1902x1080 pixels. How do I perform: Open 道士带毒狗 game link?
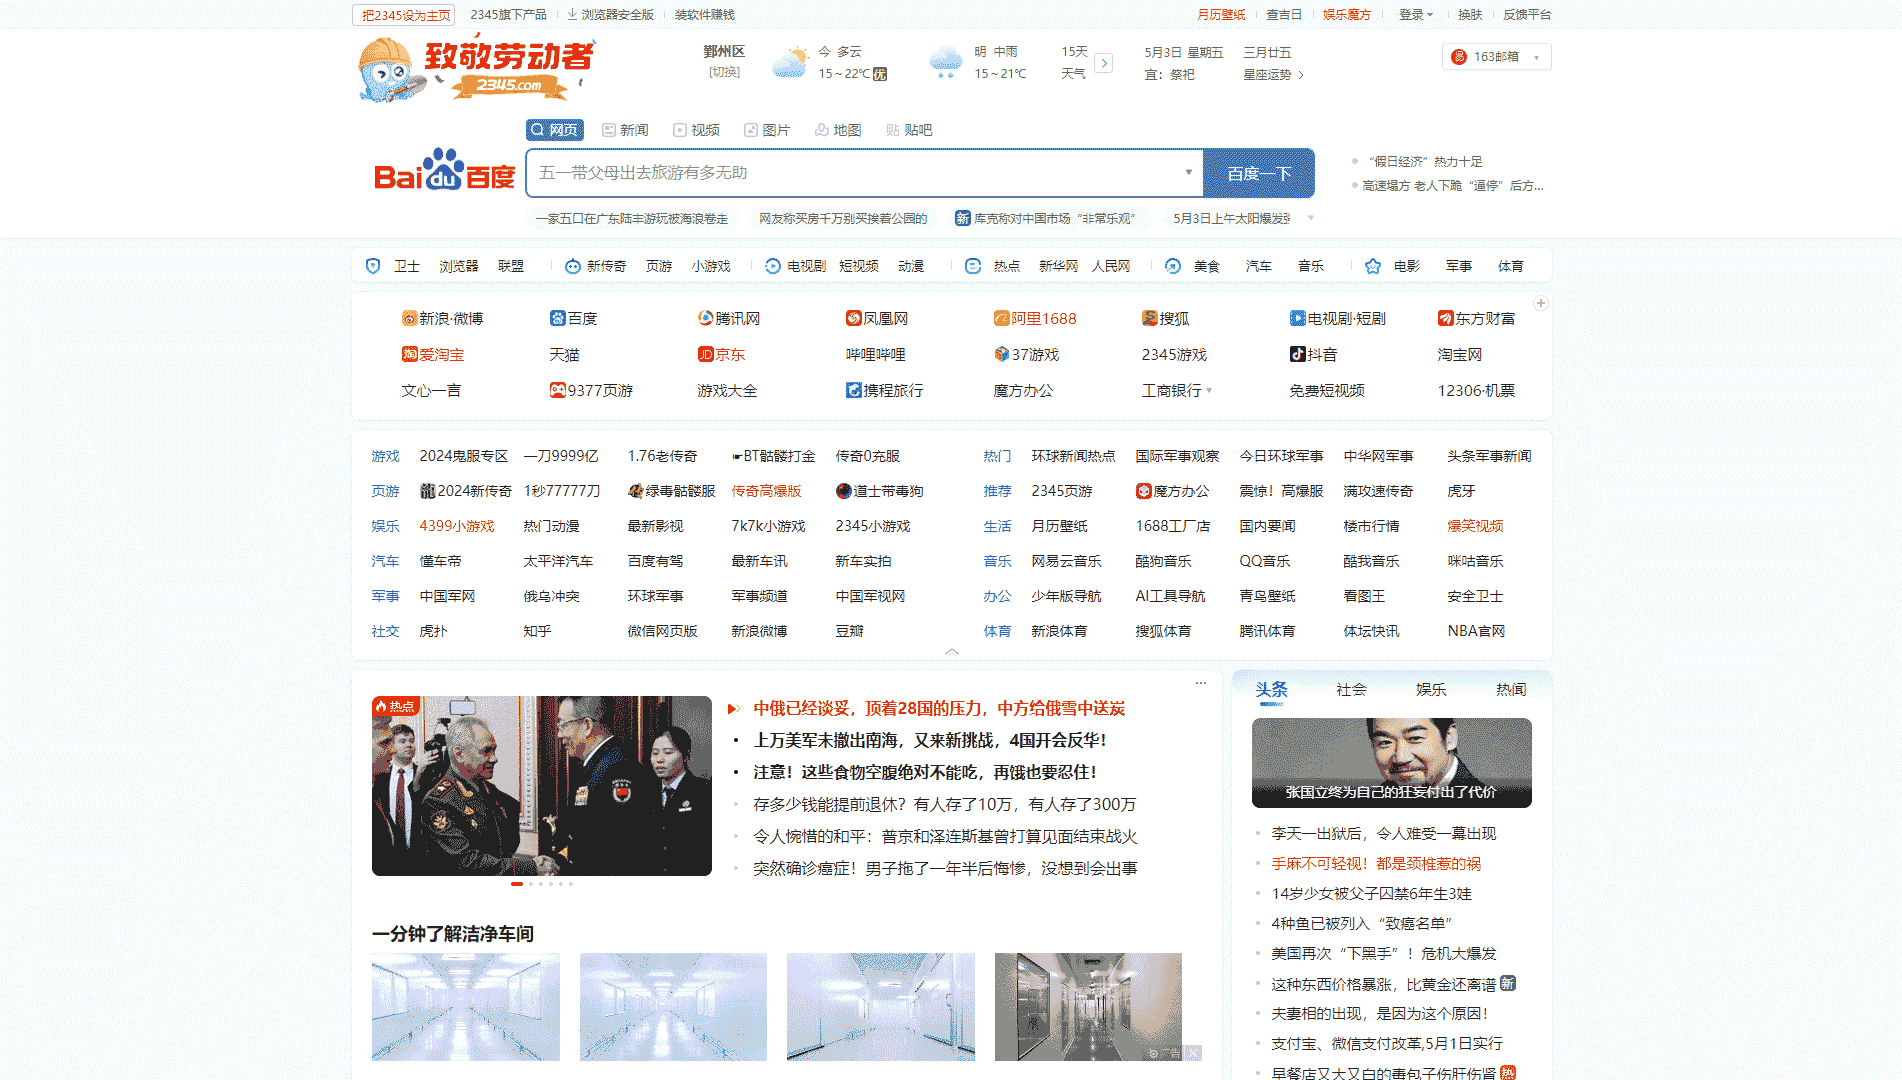pos(880,491)
